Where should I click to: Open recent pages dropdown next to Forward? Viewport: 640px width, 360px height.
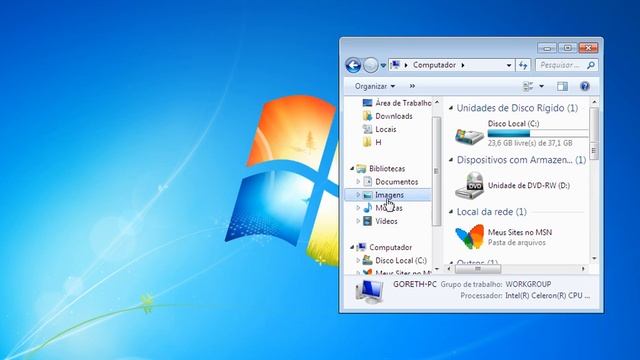pyautogui.click(x=383, y=65)
